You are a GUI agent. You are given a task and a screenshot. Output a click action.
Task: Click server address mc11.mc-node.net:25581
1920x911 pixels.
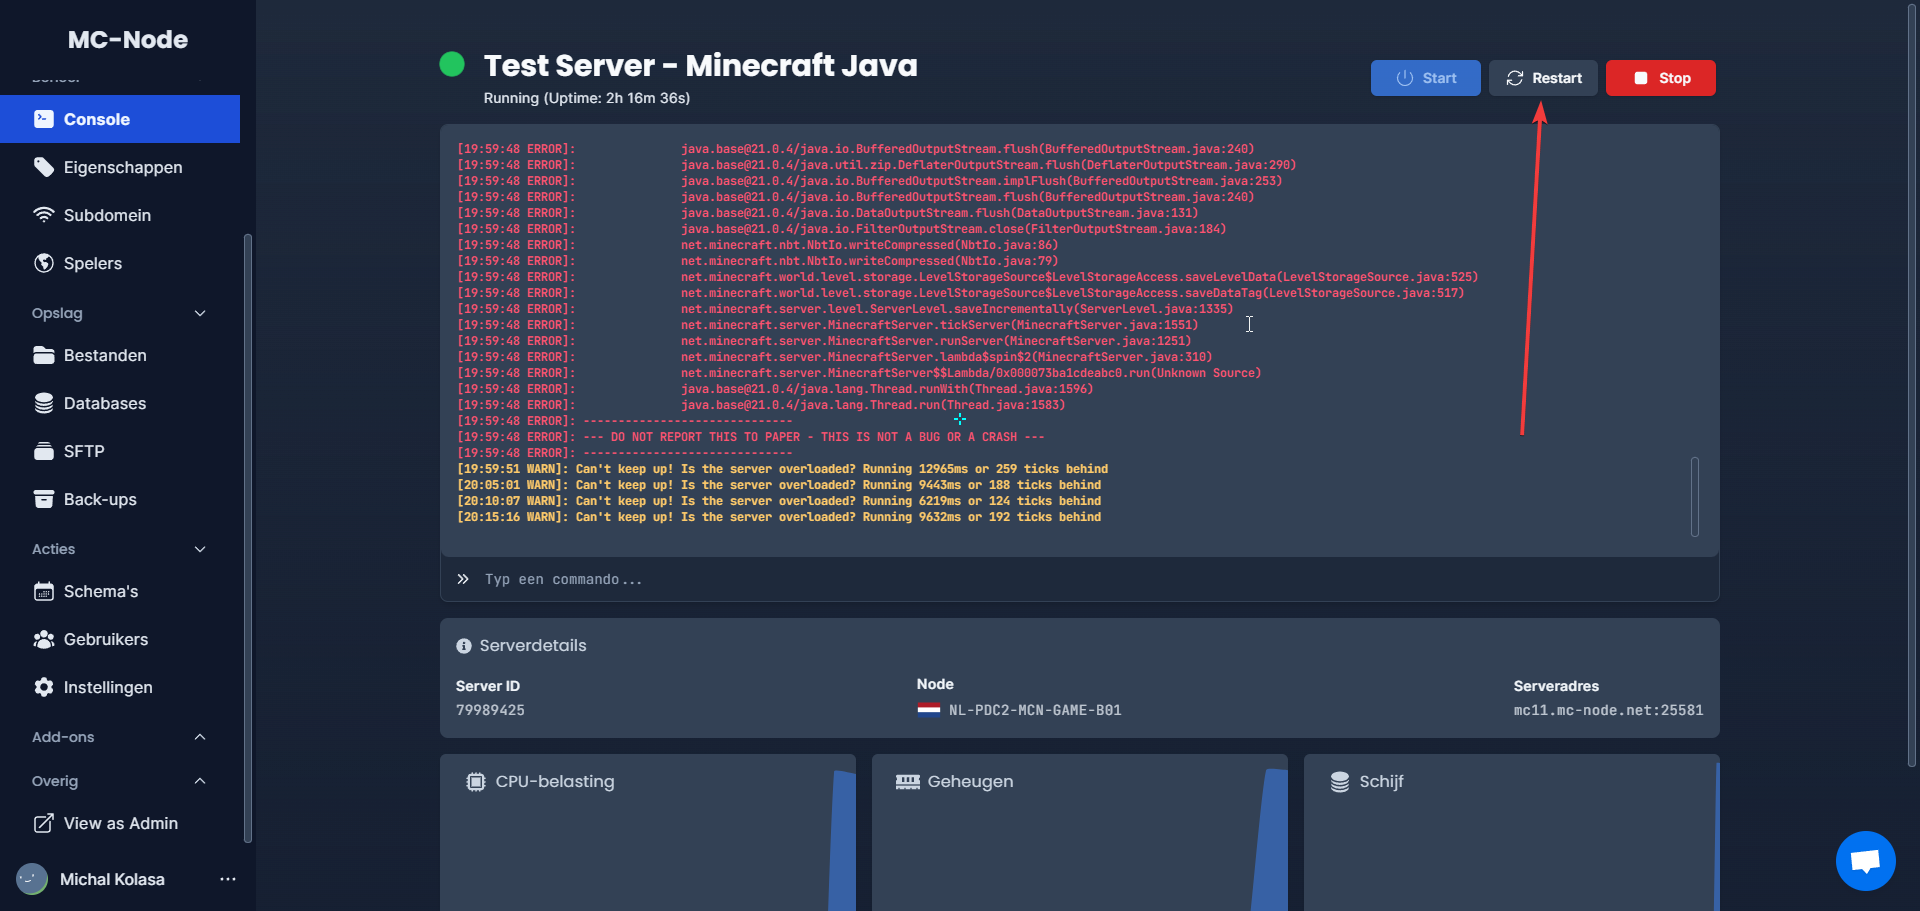1608,710
